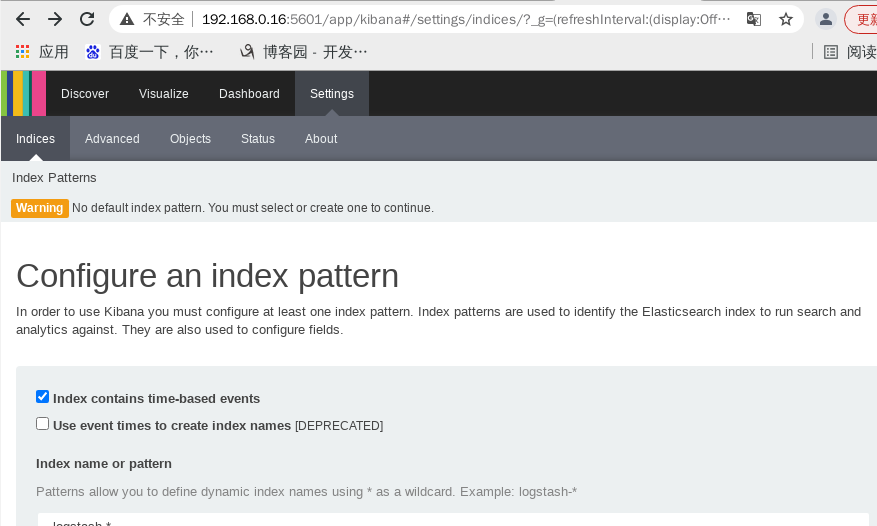Open the Settings tab

pos(332,93)
